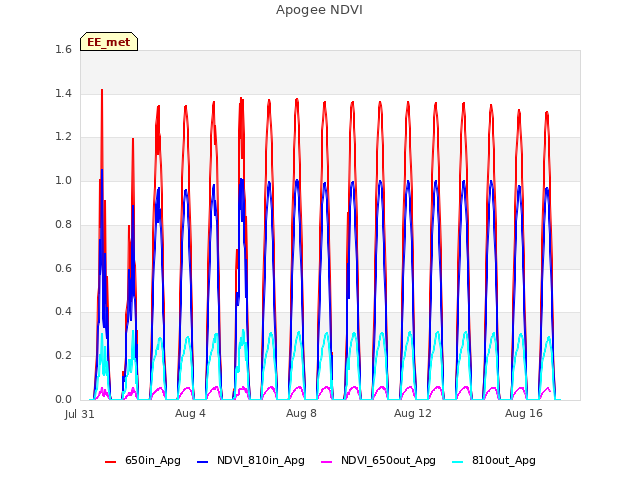Click the 1.2 y-axis tick label
The height and width of the screenshot is (480, 640).
tap(63, 137)
